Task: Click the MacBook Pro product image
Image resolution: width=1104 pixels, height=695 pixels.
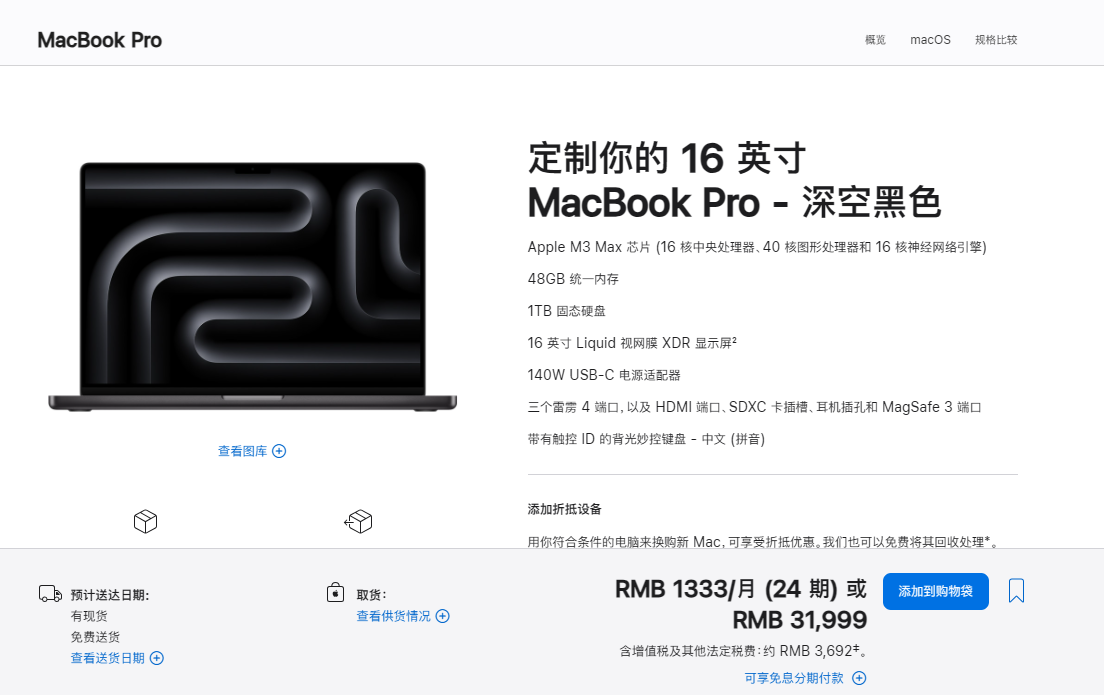Action: click(253, 287)
